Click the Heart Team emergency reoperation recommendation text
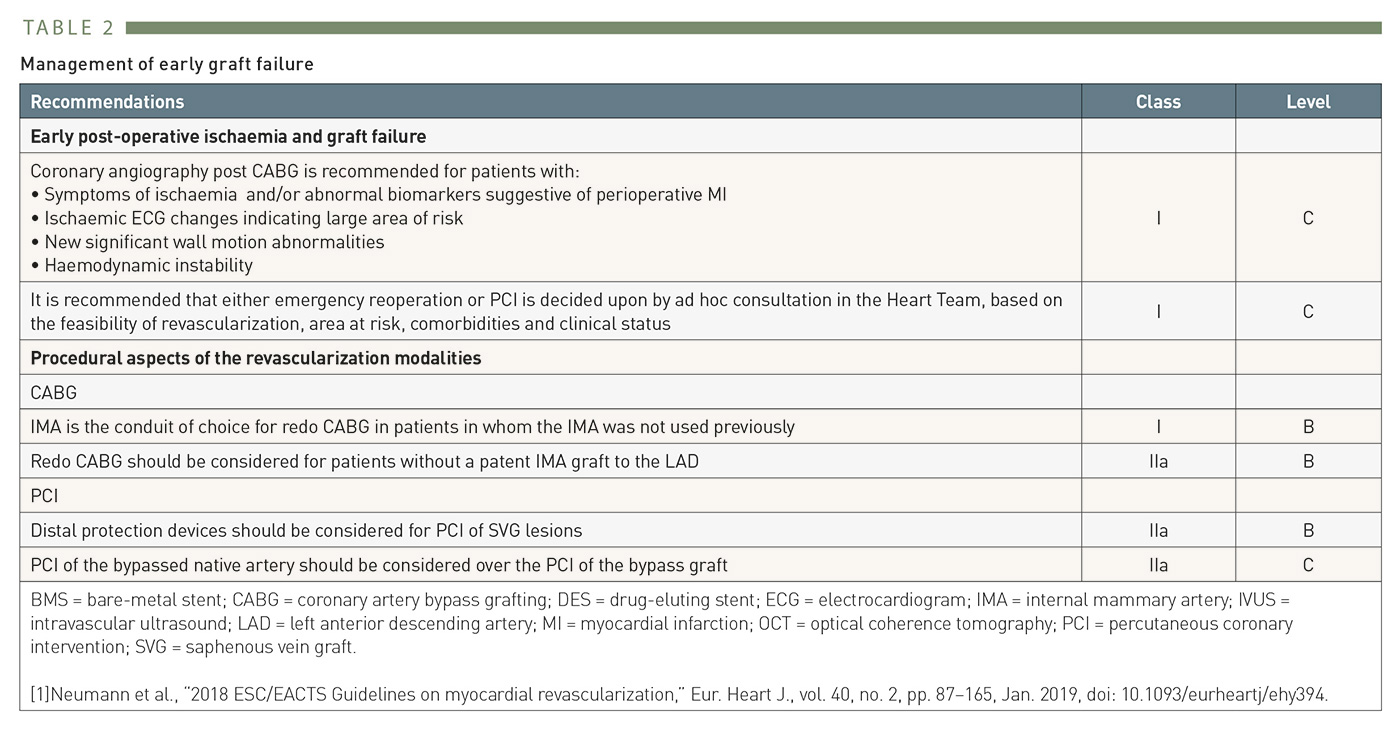The width and height of the screenshot is (1400, 729). tap(546, 311)
